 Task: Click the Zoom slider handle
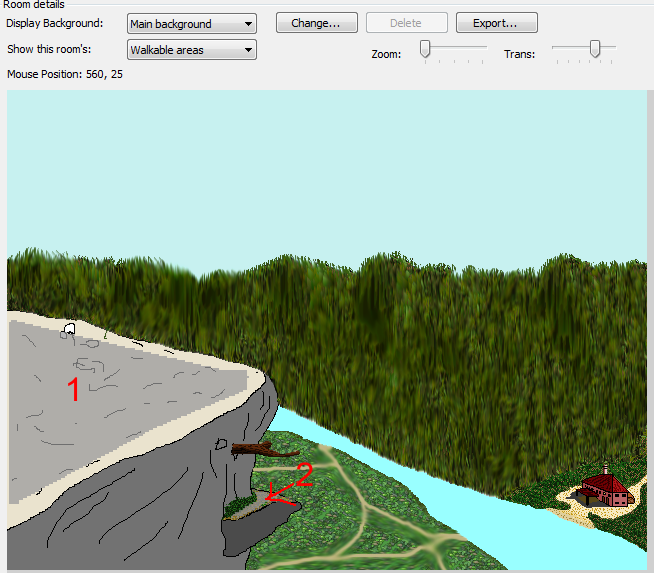coord(425,49)
